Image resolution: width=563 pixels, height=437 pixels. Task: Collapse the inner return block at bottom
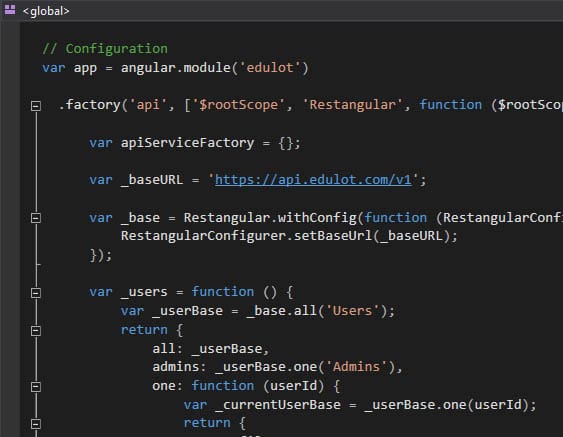(x=36, y=424)
